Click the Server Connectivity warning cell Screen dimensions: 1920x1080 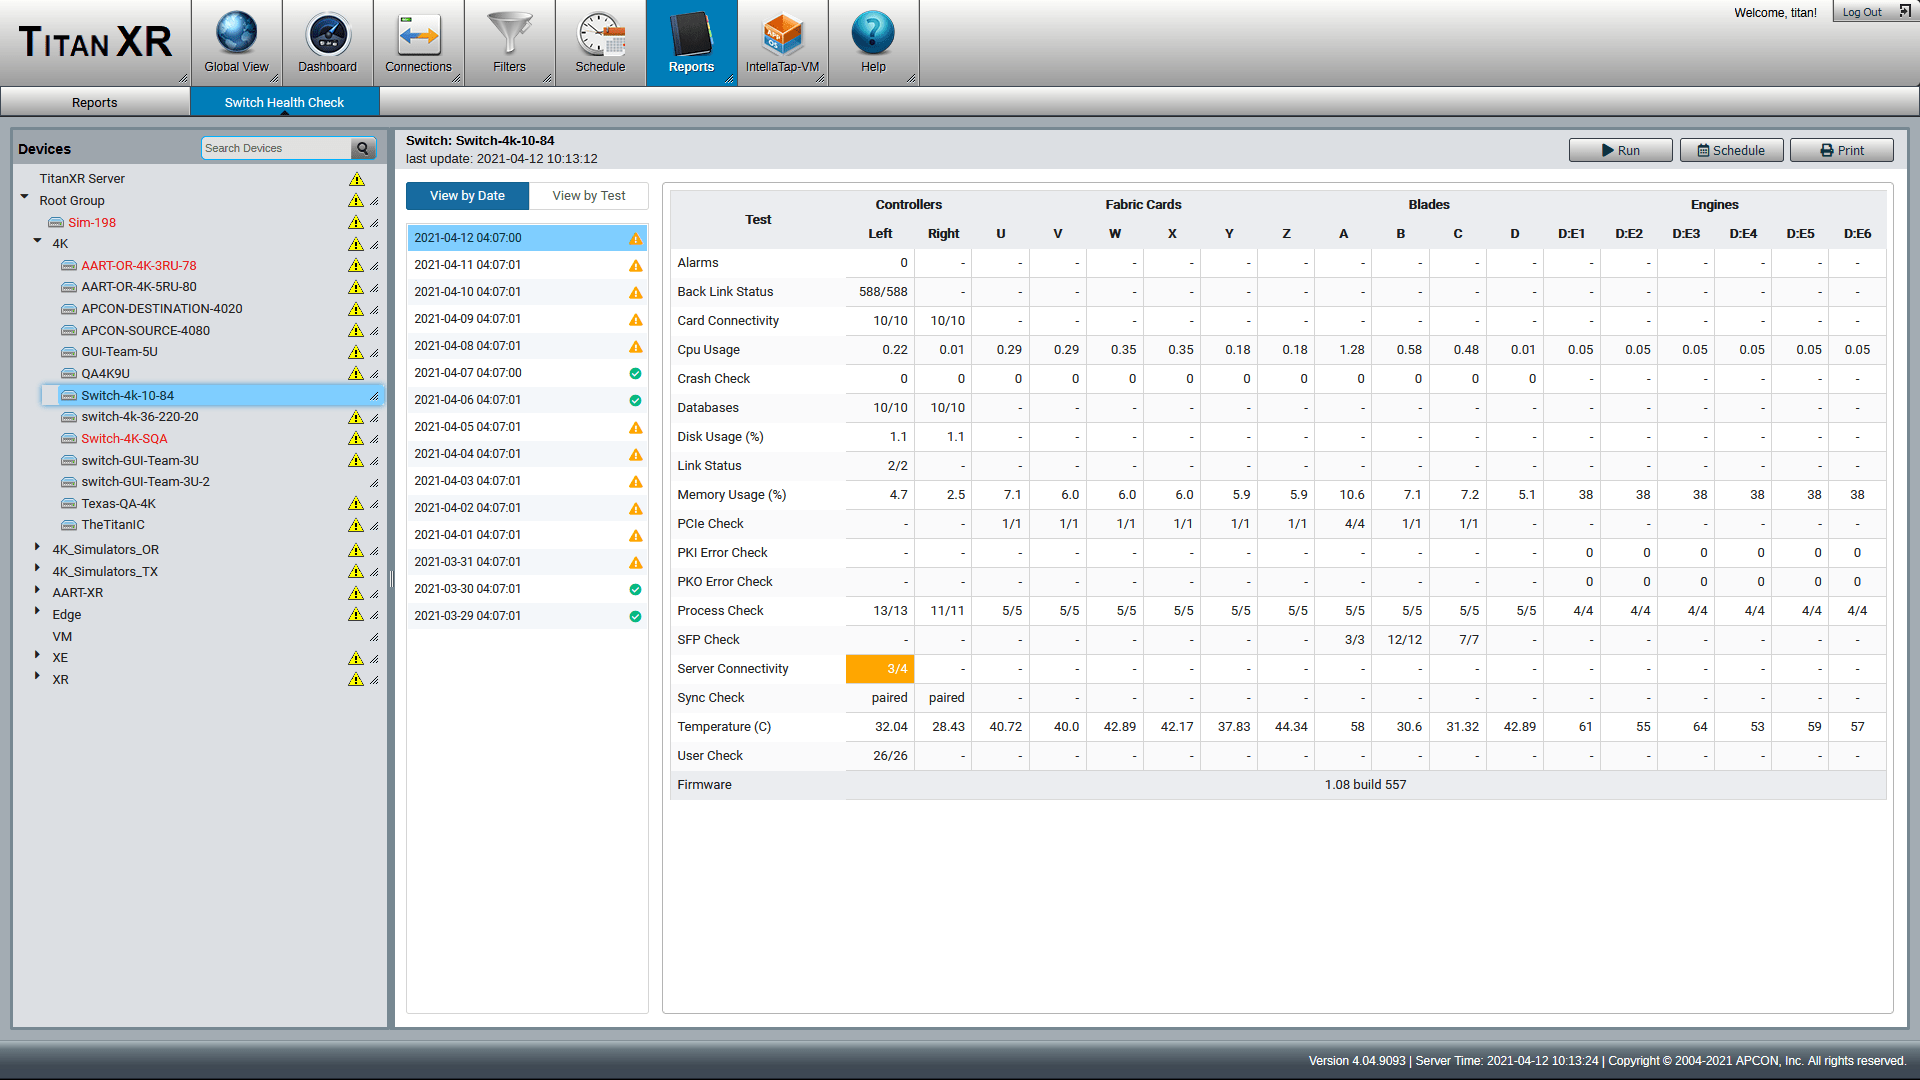880,669
